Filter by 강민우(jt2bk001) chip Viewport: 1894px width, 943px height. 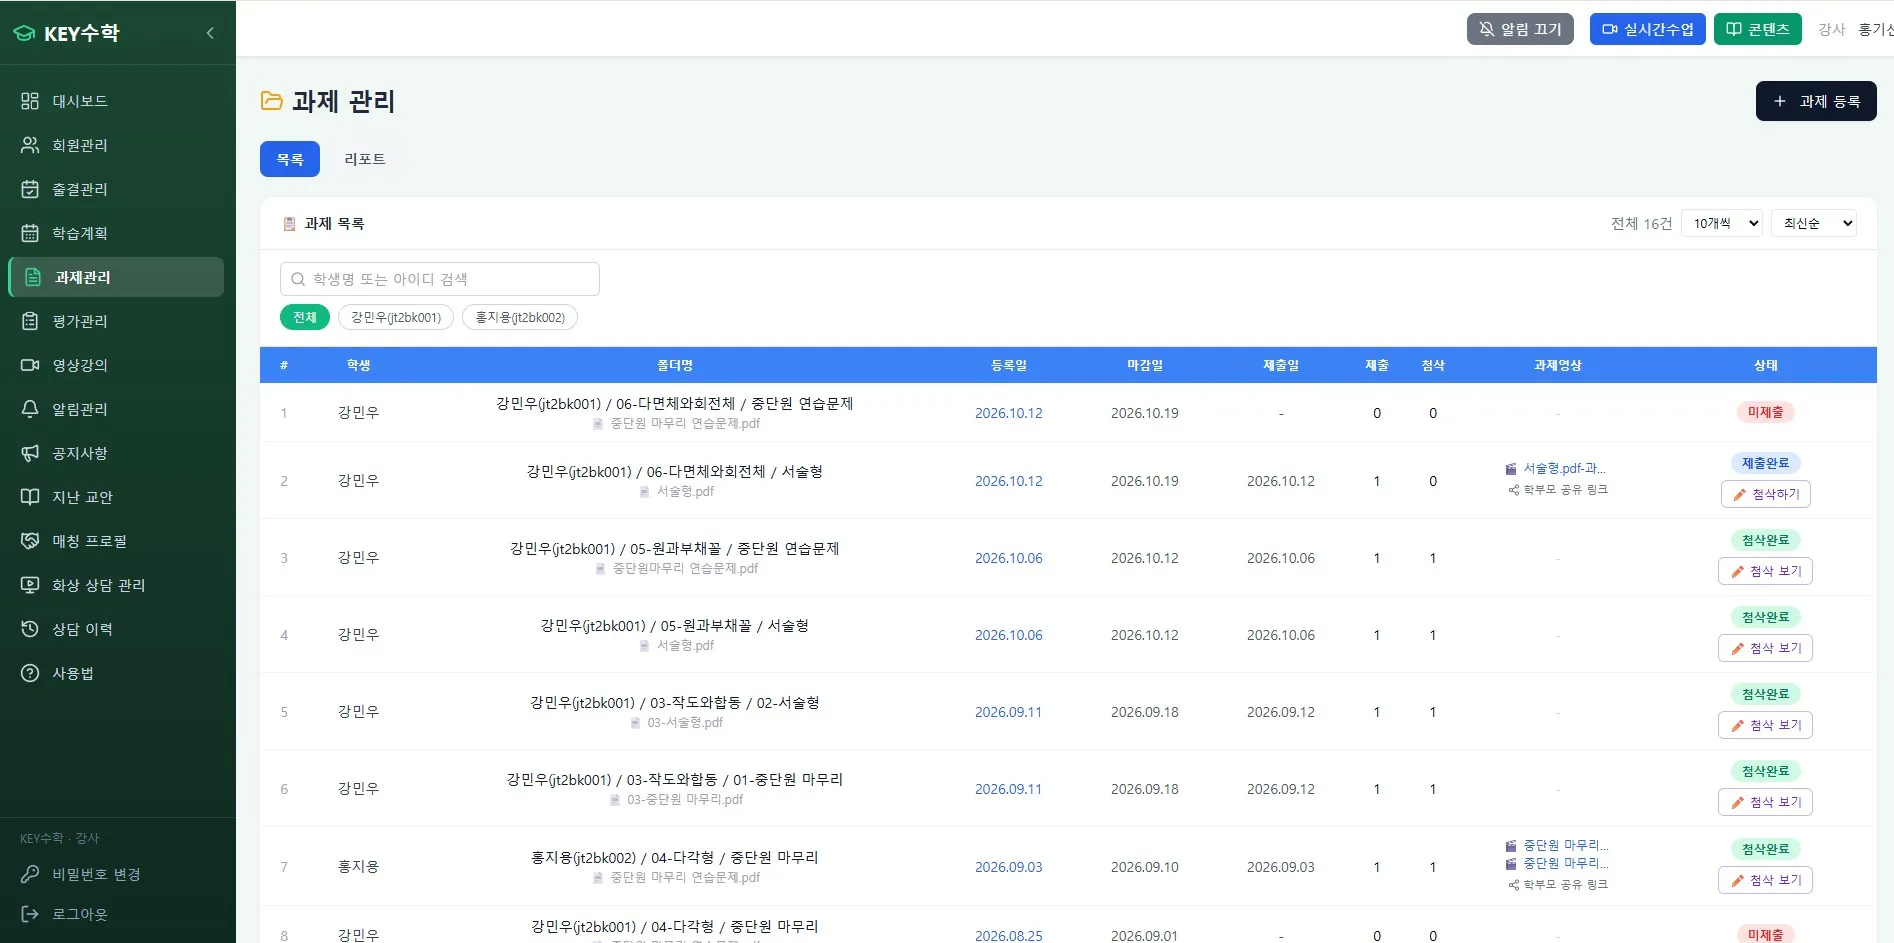coord(396,317)
